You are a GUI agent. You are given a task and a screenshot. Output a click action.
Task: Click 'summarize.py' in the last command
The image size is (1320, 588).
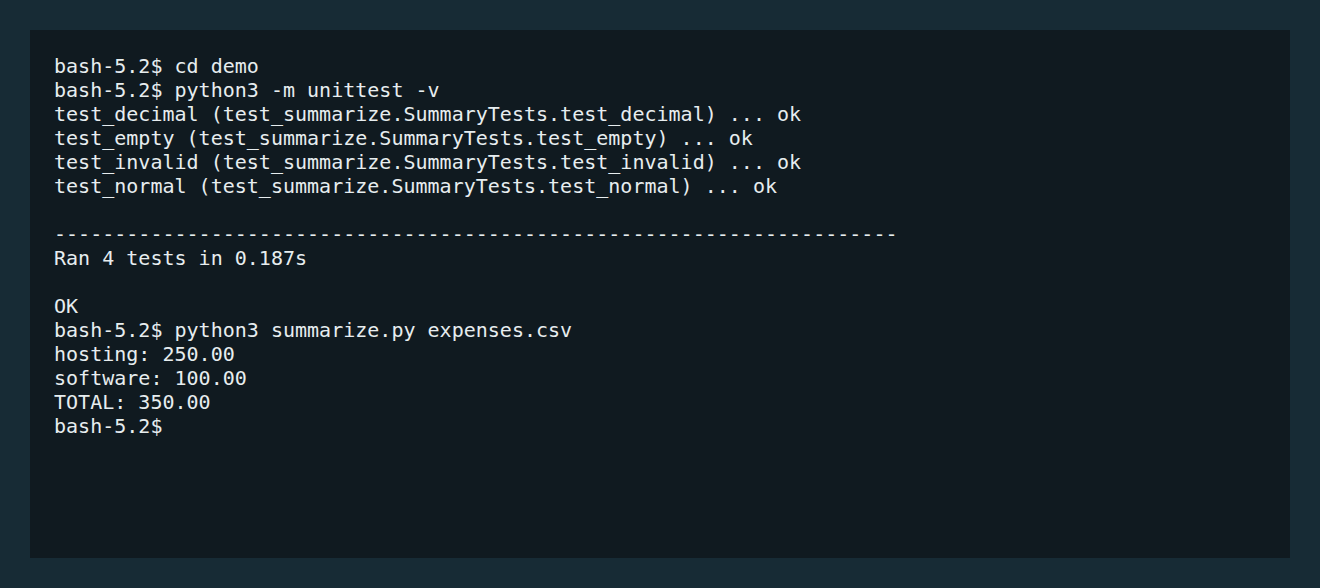343,331
